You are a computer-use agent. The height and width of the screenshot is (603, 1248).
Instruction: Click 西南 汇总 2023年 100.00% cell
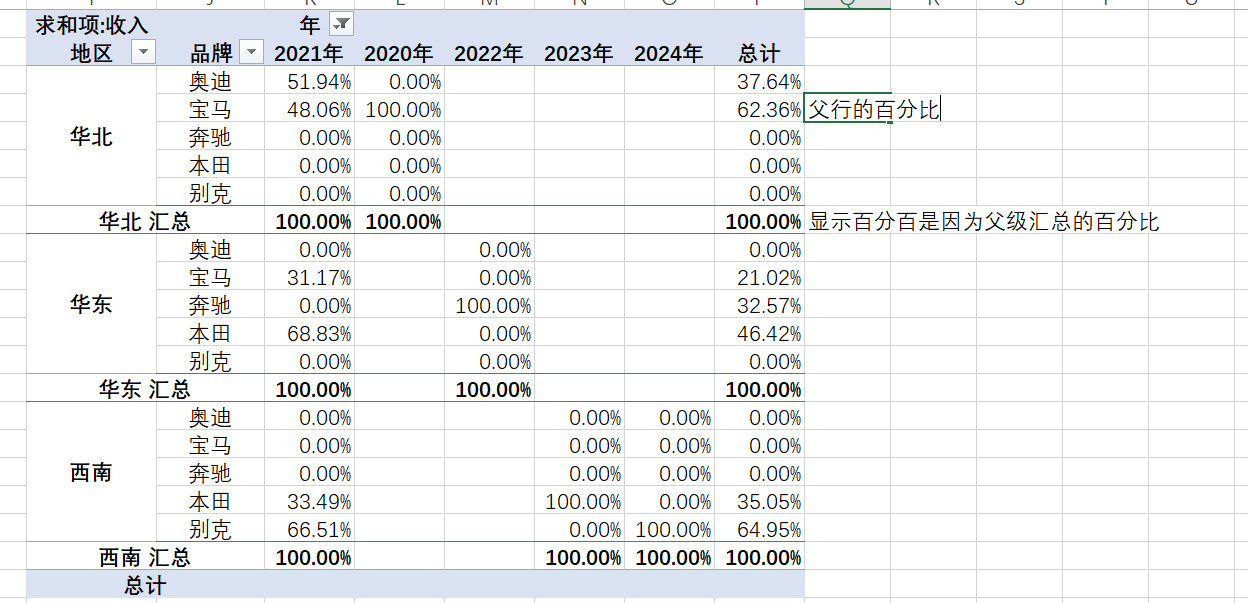[x=579, y=557]
